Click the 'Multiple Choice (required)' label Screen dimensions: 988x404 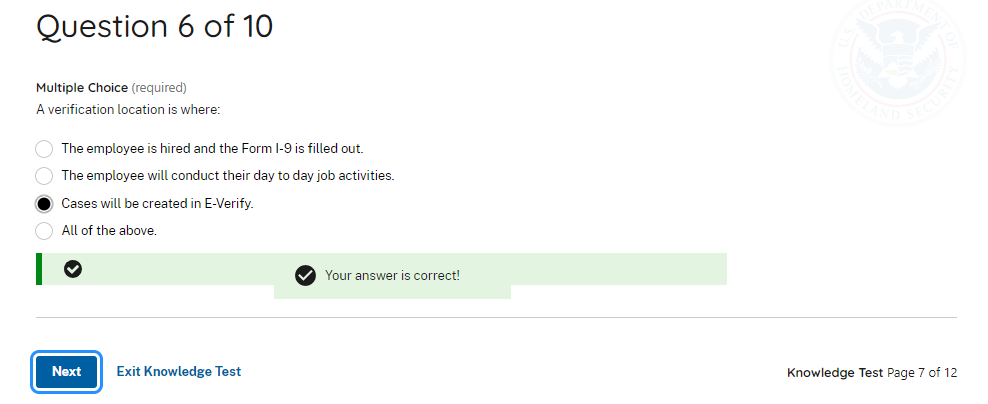click(x=111, y=88)
